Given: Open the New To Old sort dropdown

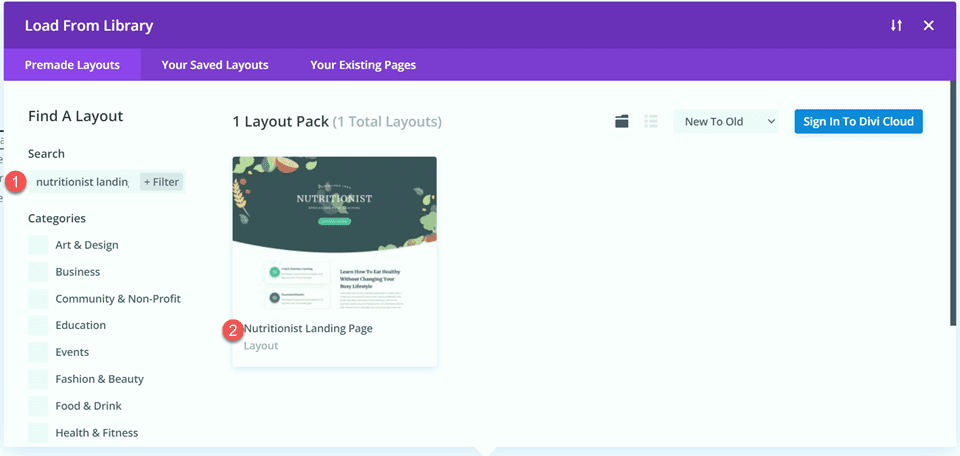Looking at the screenshot, I should click(x=725, y=122).
